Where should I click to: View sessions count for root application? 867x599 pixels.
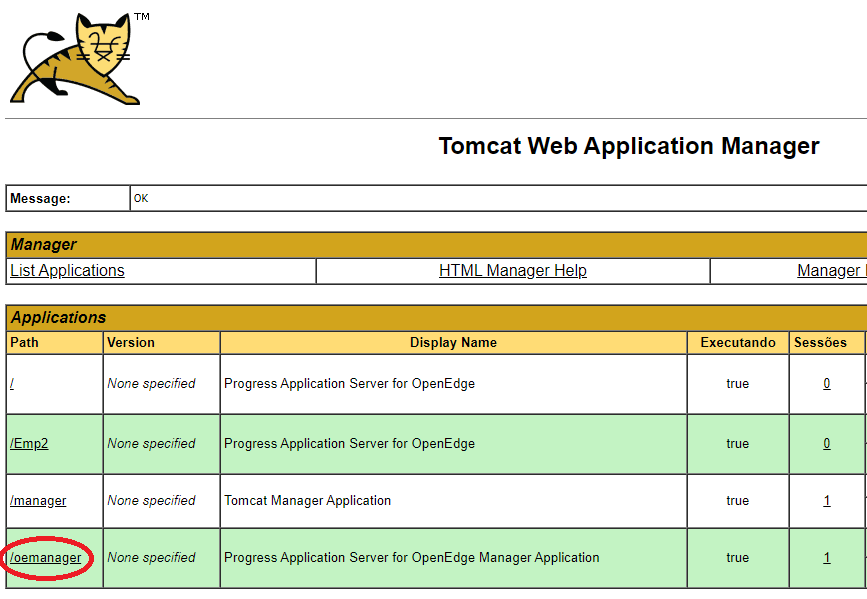[x=827, y=383]
